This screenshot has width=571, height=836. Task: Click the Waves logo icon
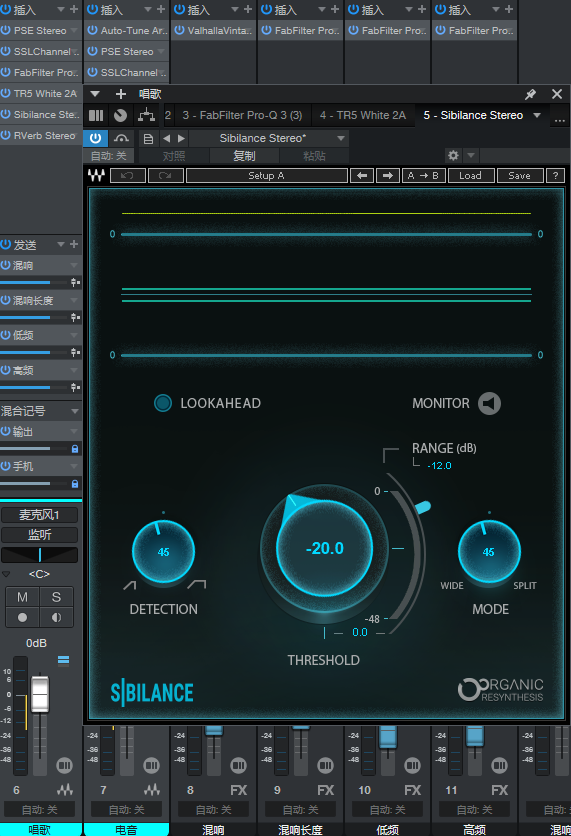coord(96,175)
